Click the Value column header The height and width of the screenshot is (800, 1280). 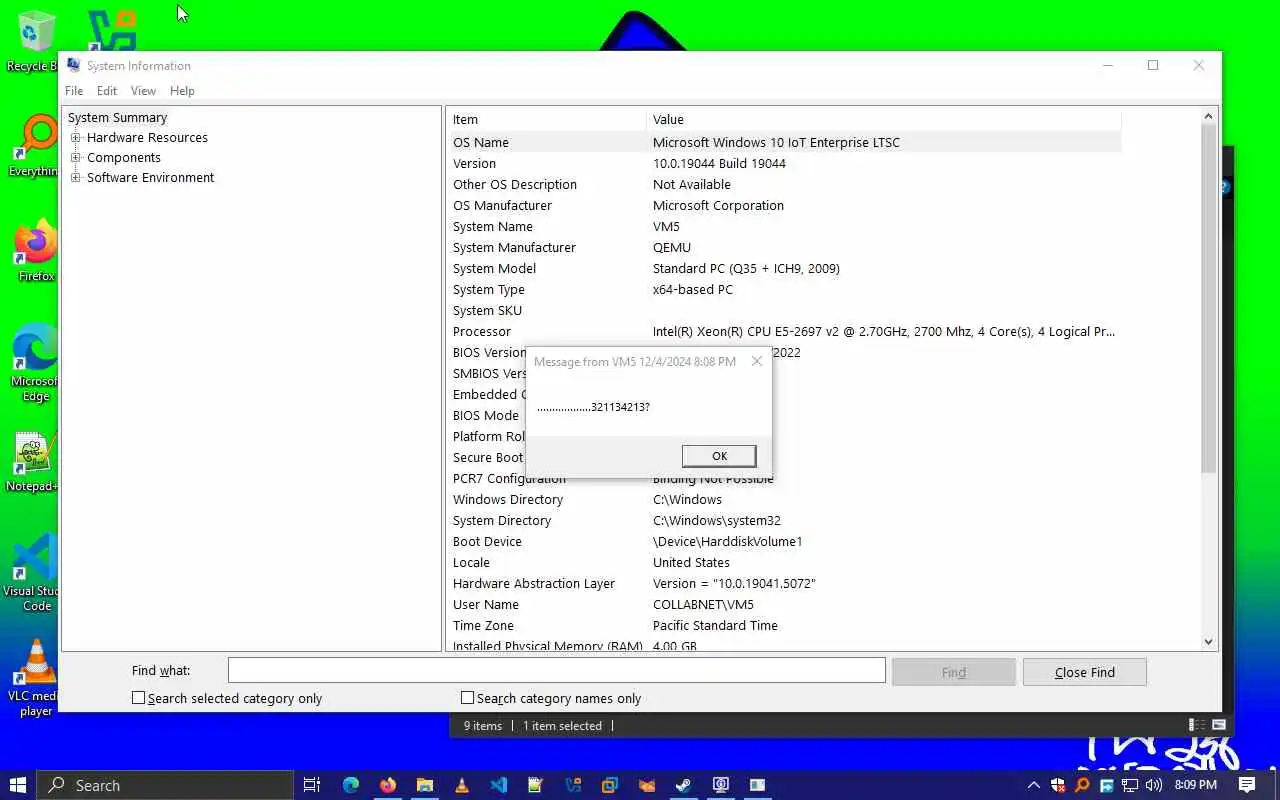(883, 119)
